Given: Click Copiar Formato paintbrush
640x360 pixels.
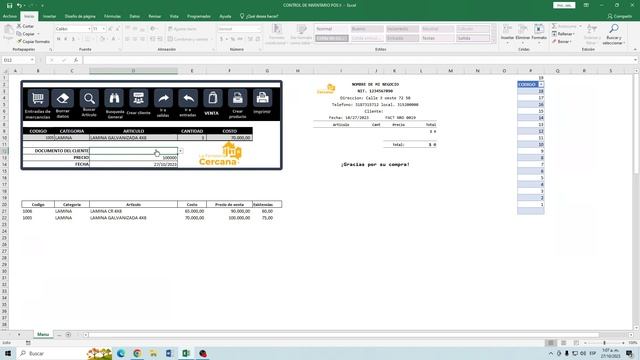Looking at the screenshot, I should pos(33,42).
